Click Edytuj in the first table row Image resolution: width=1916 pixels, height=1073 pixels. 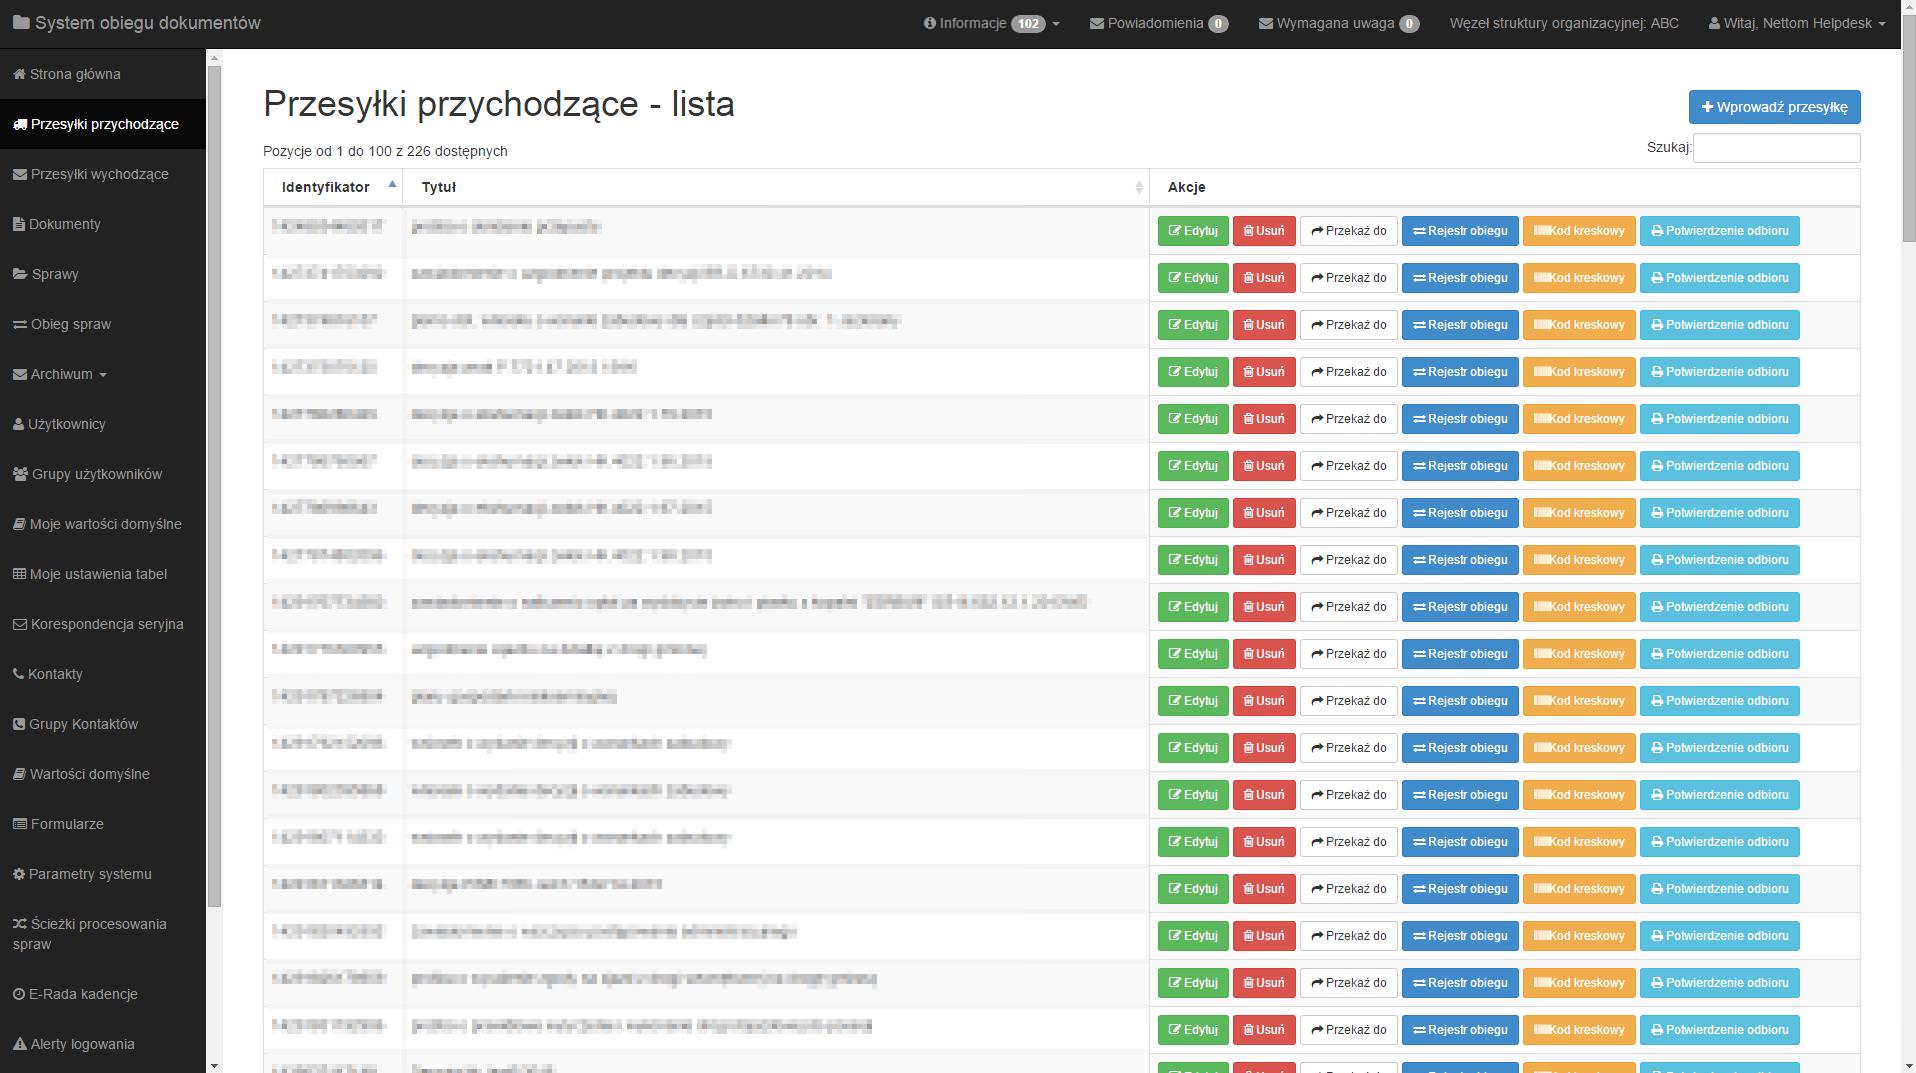pos(1193,231)
